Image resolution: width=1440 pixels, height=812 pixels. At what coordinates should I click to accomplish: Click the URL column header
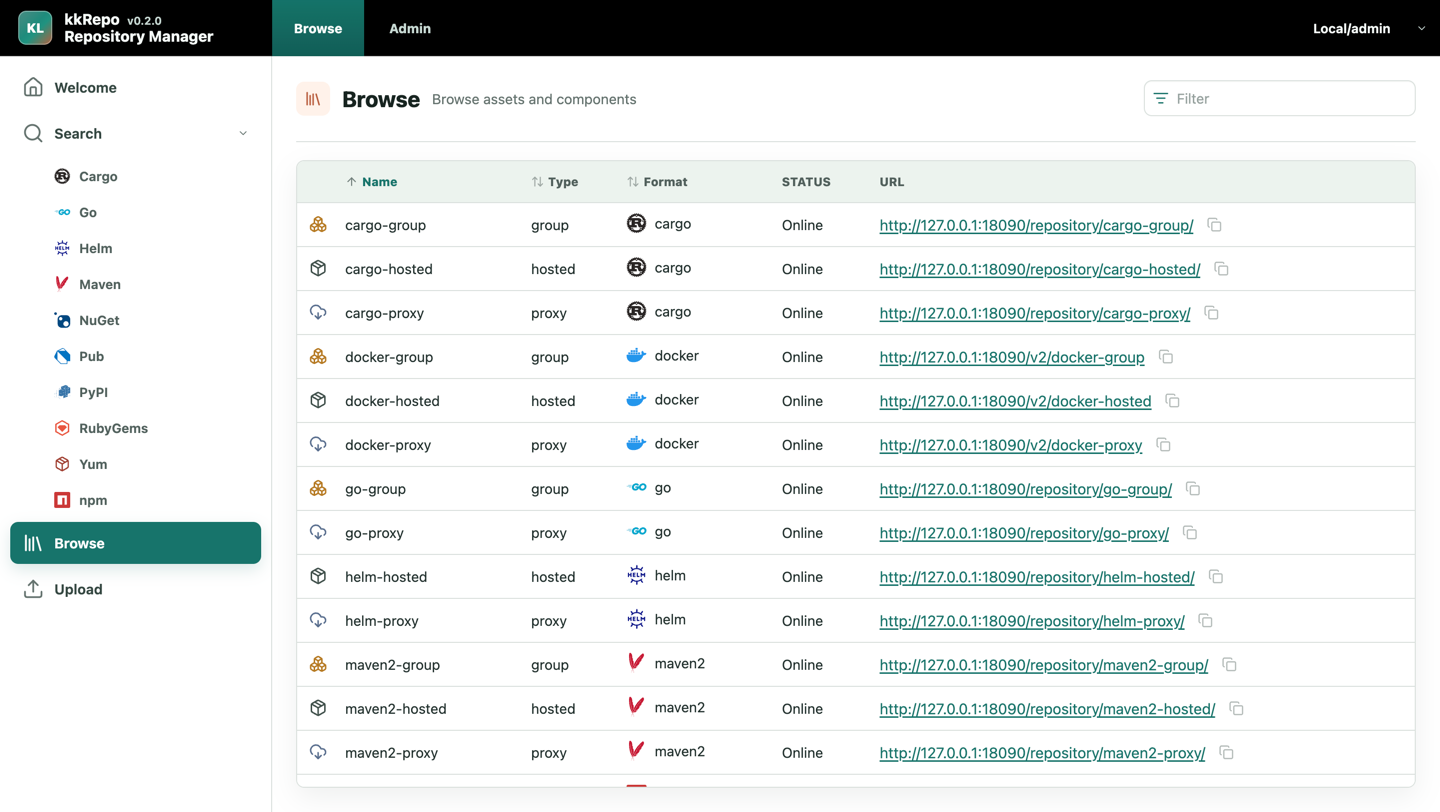[891, 182]
